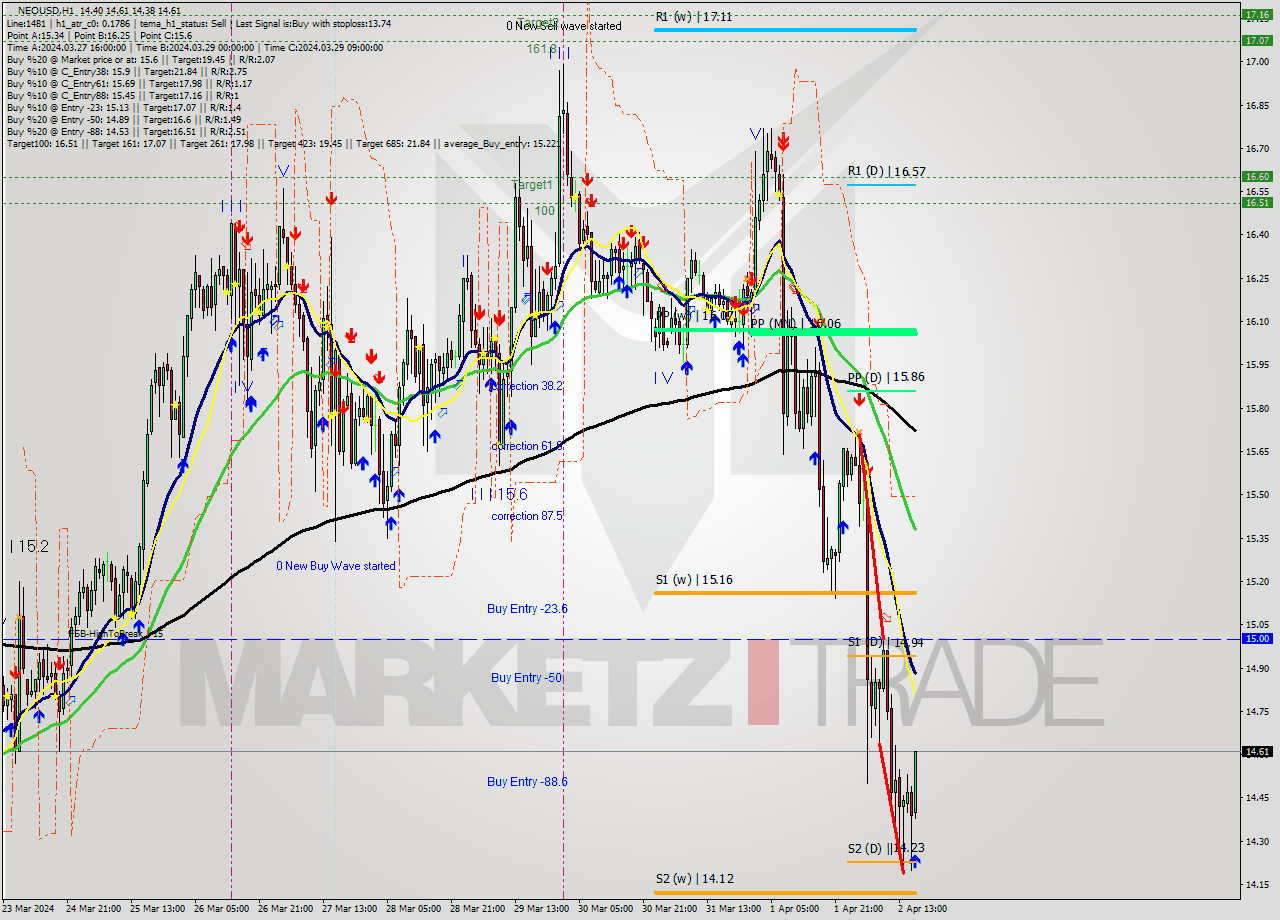Select the 'Buy Entry -50' label

(x=525, y=678)
